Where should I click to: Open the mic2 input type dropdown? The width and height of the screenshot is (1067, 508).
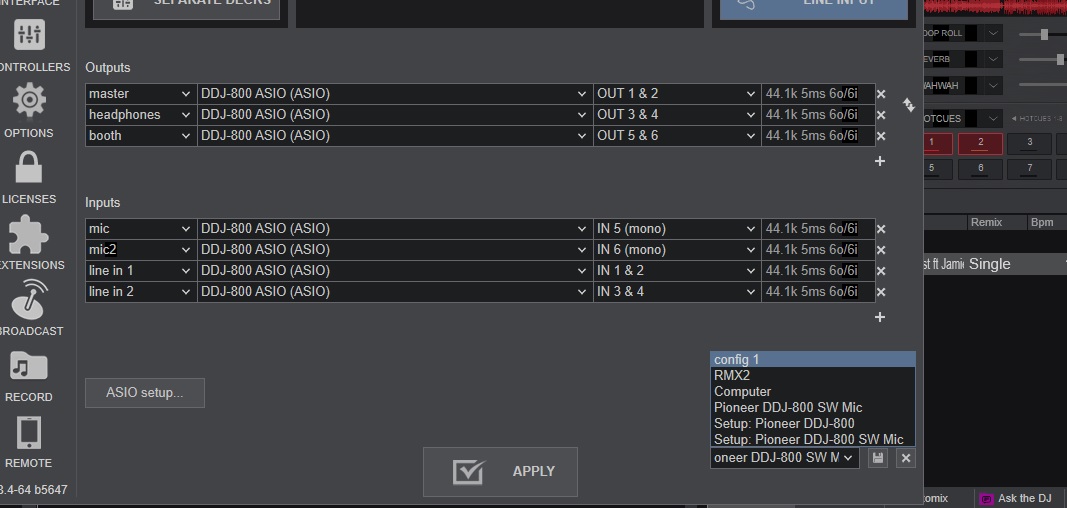pos(186,250)
